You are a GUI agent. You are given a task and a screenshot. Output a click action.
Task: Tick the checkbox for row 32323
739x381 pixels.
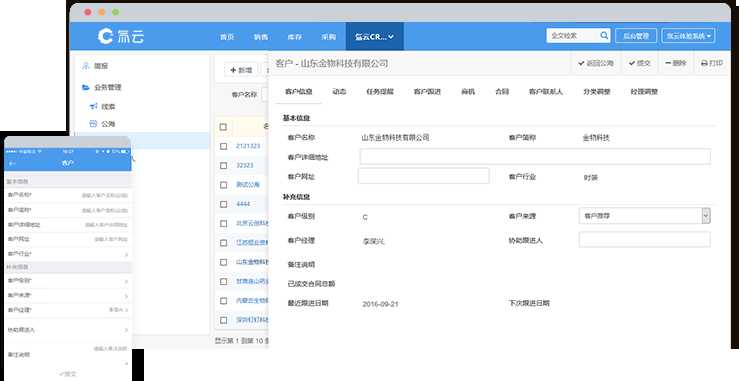click(223, 166)
